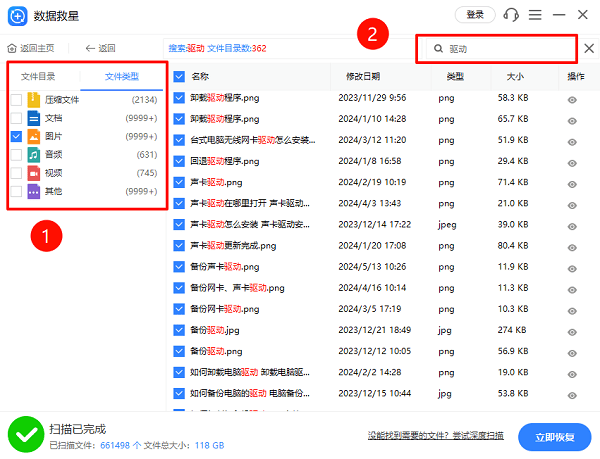Sort by the 大小 column header
The height and width of the screenshot is (459, 600).
click(515, 76)
